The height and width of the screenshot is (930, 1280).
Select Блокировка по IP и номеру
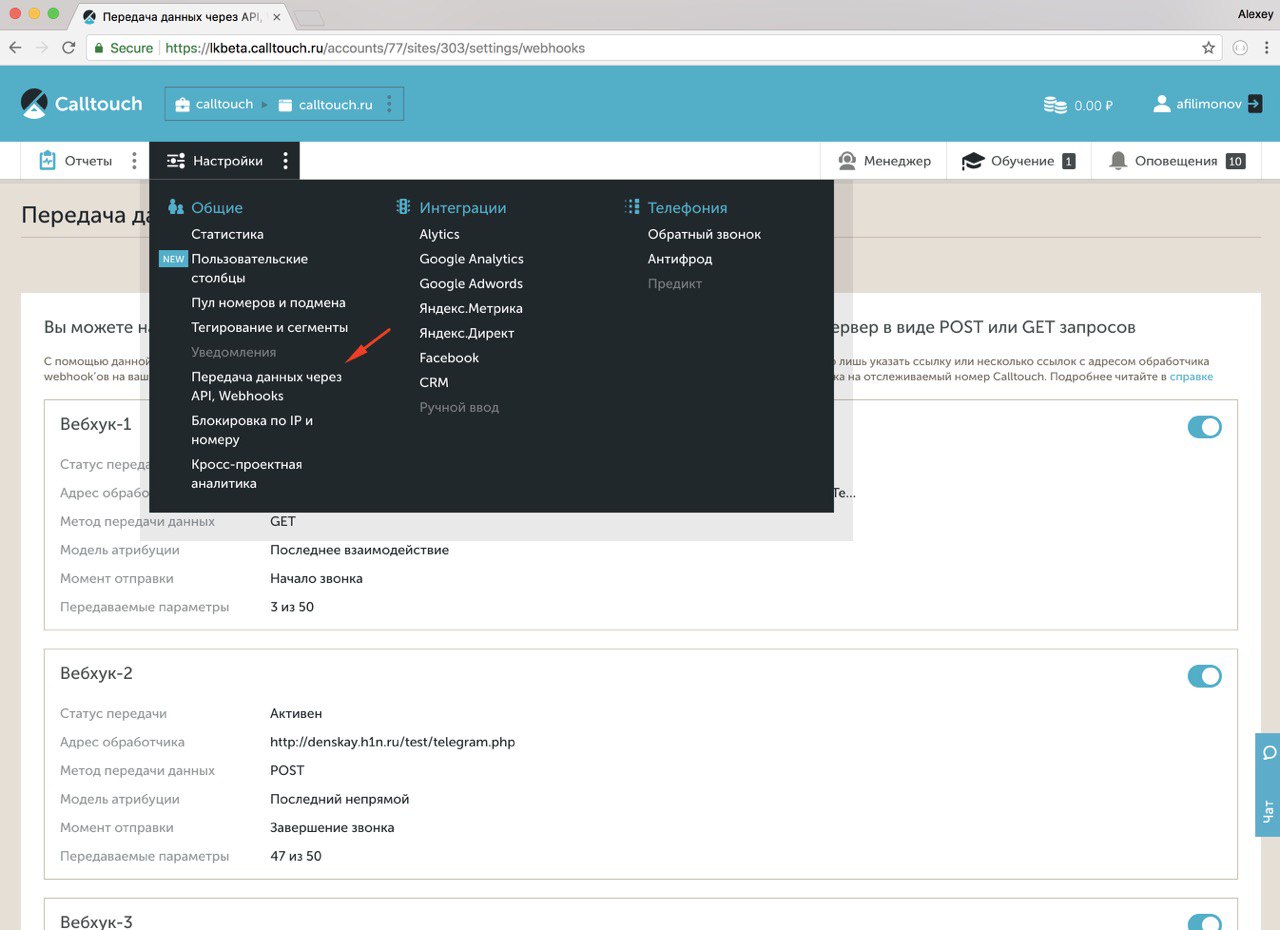(252, 430)
